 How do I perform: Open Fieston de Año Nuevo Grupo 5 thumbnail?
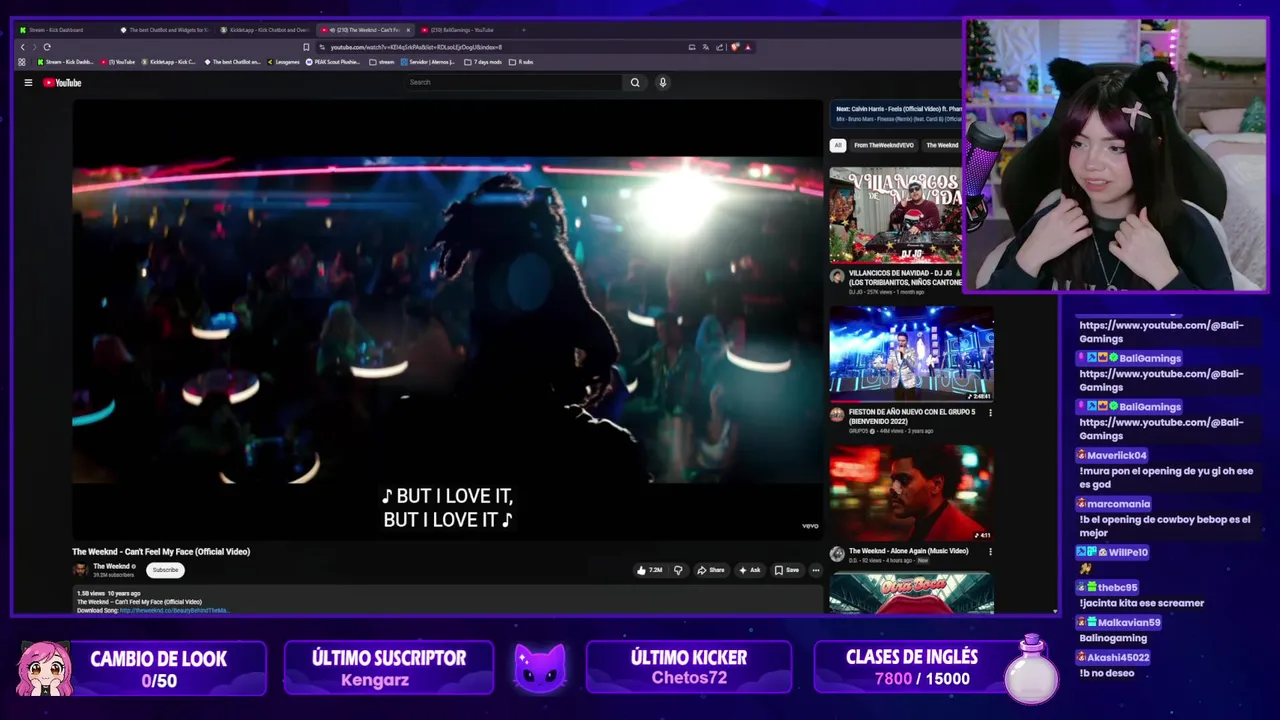911,354
